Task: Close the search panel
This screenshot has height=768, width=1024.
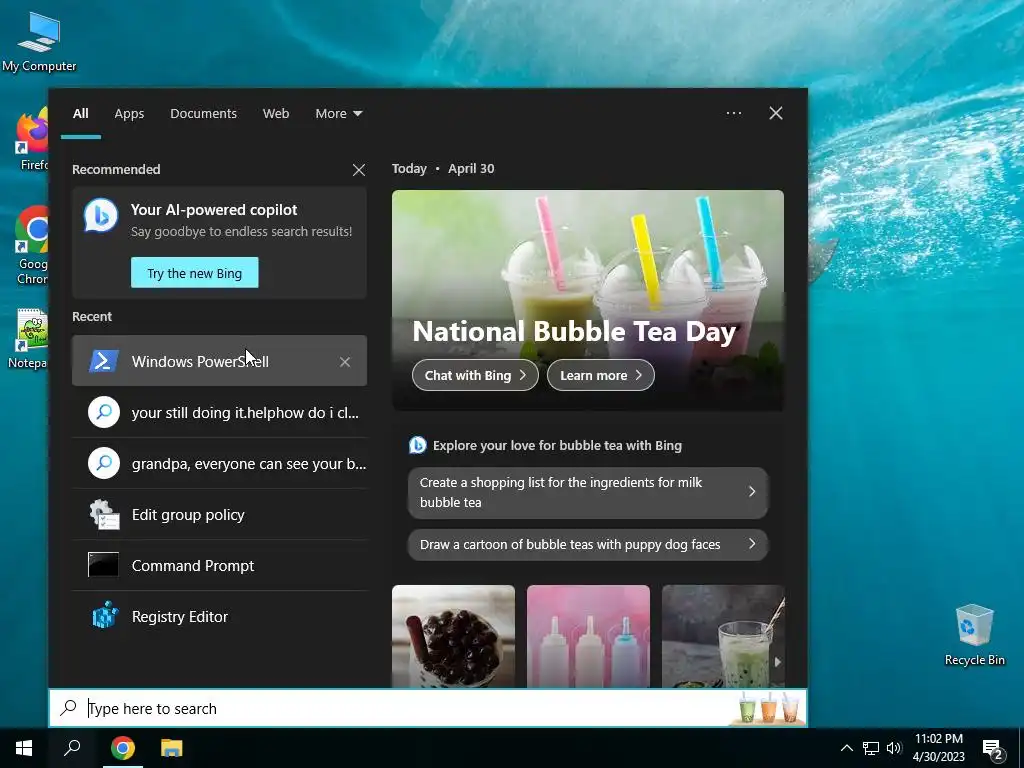Action: (x=776, y=113)
